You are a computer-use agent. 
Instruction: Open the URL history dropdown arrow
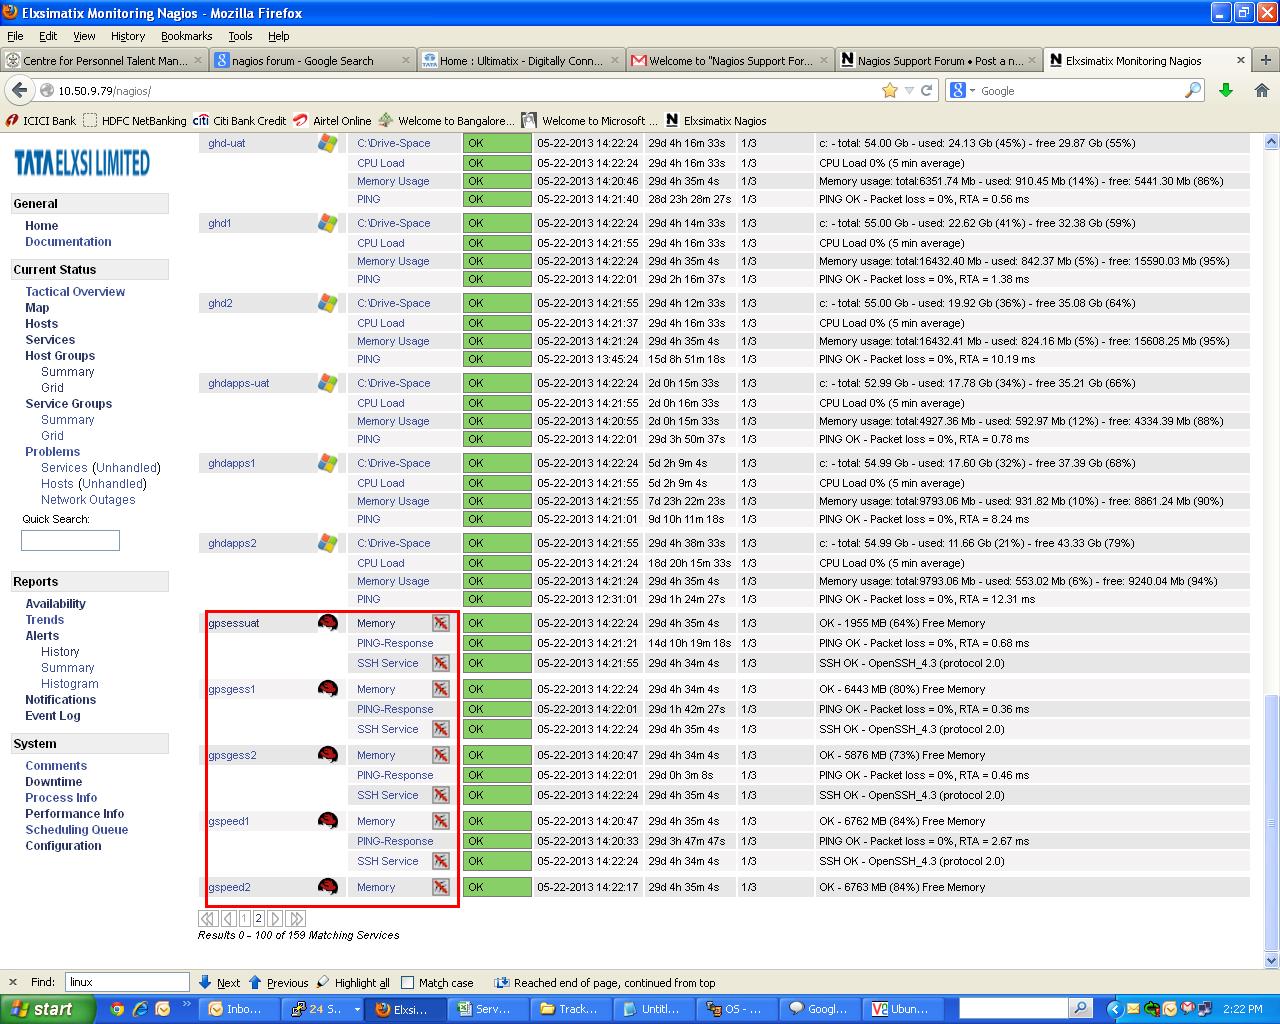[x=908, y=91]
